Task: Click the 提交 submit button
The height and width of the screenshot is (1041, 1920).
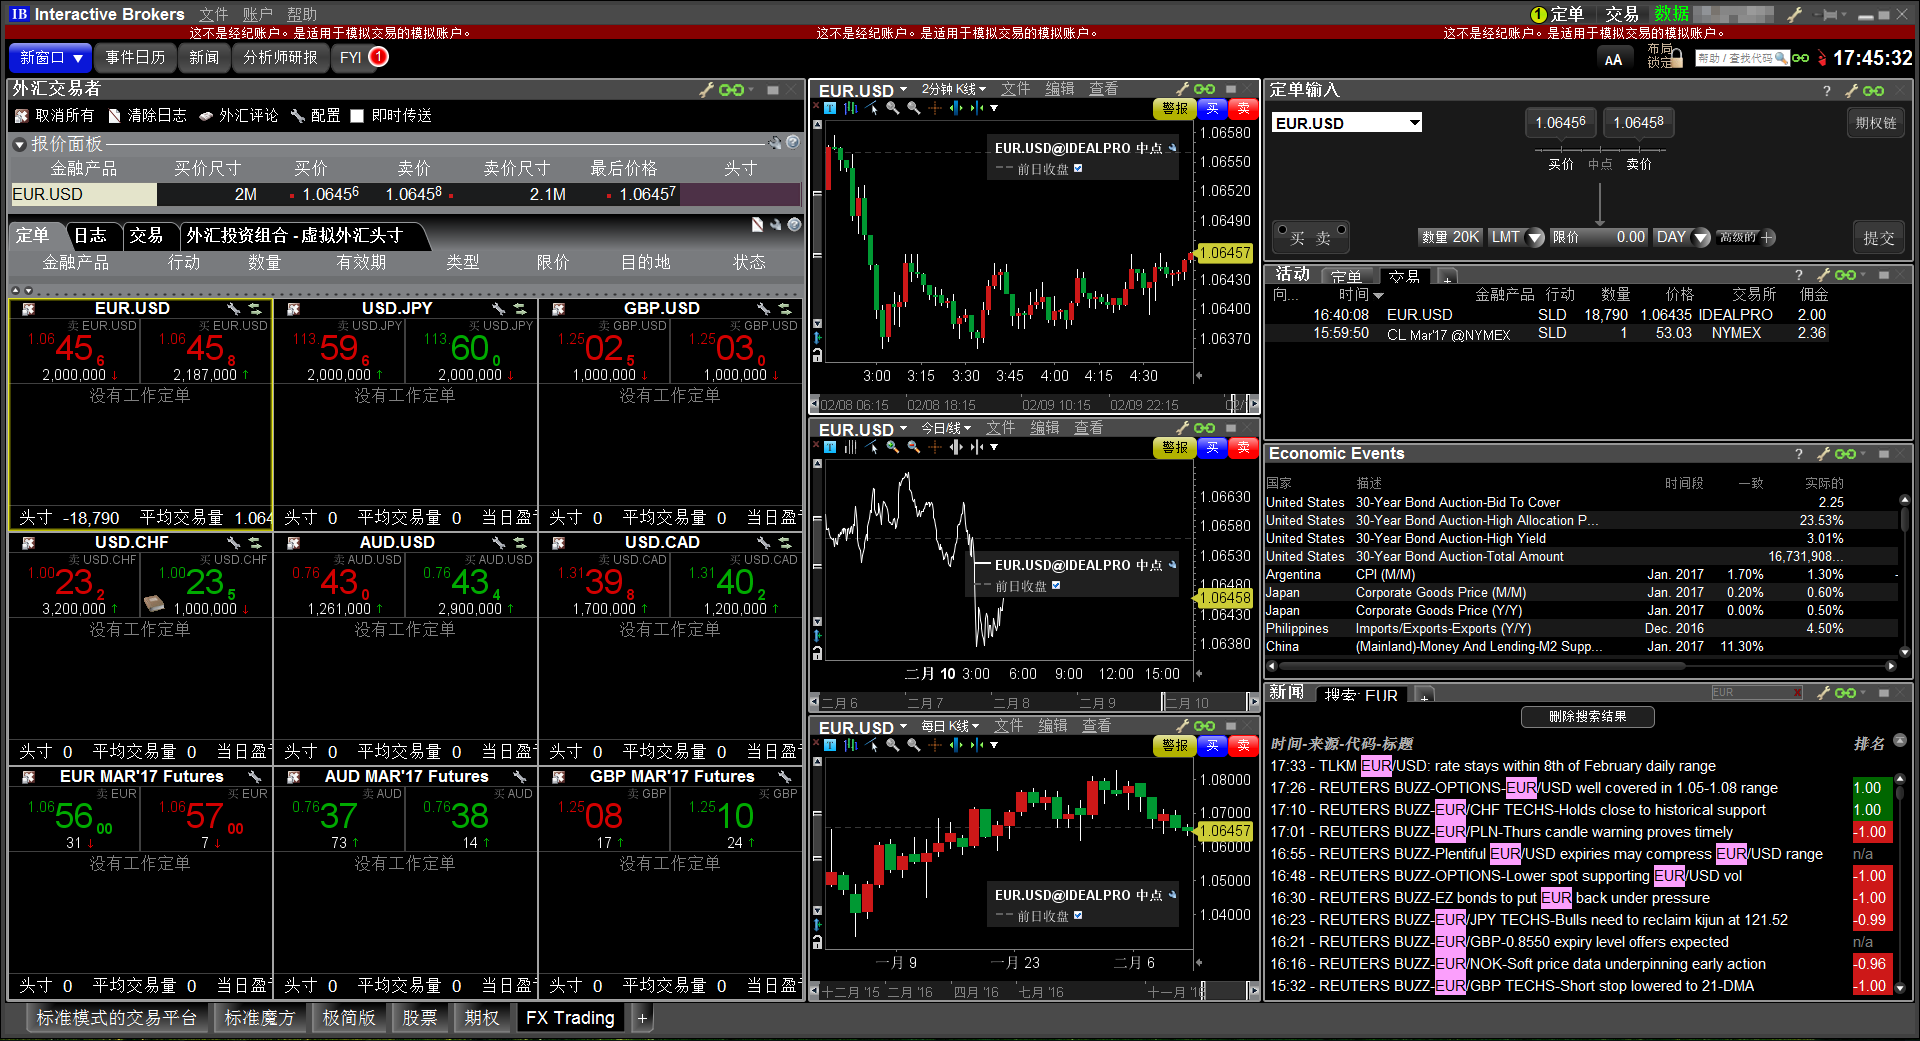Action: point(1878,238)
